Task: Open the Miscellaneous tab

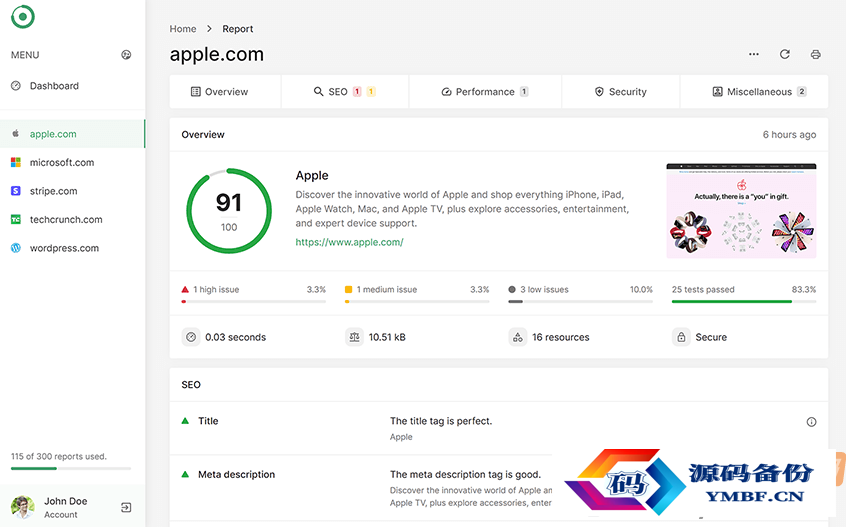Action: point(754,92)
